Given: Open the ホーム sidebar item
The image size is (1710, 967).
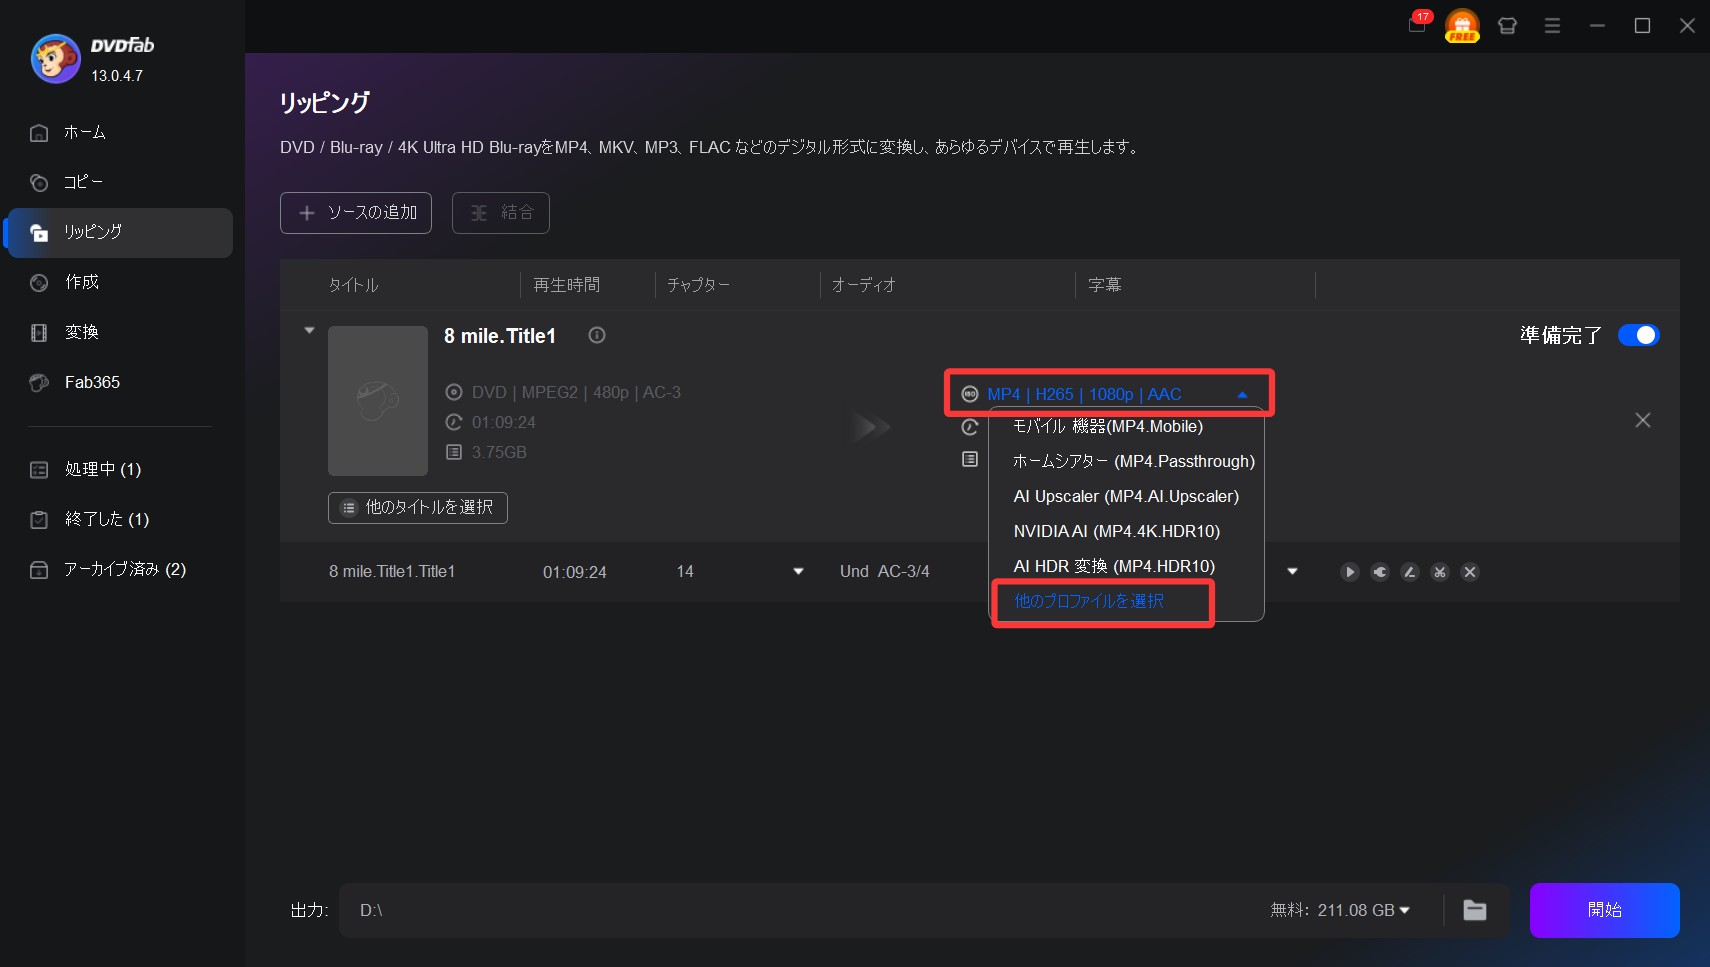Looking at the screenshot, I should click(120, 132).
